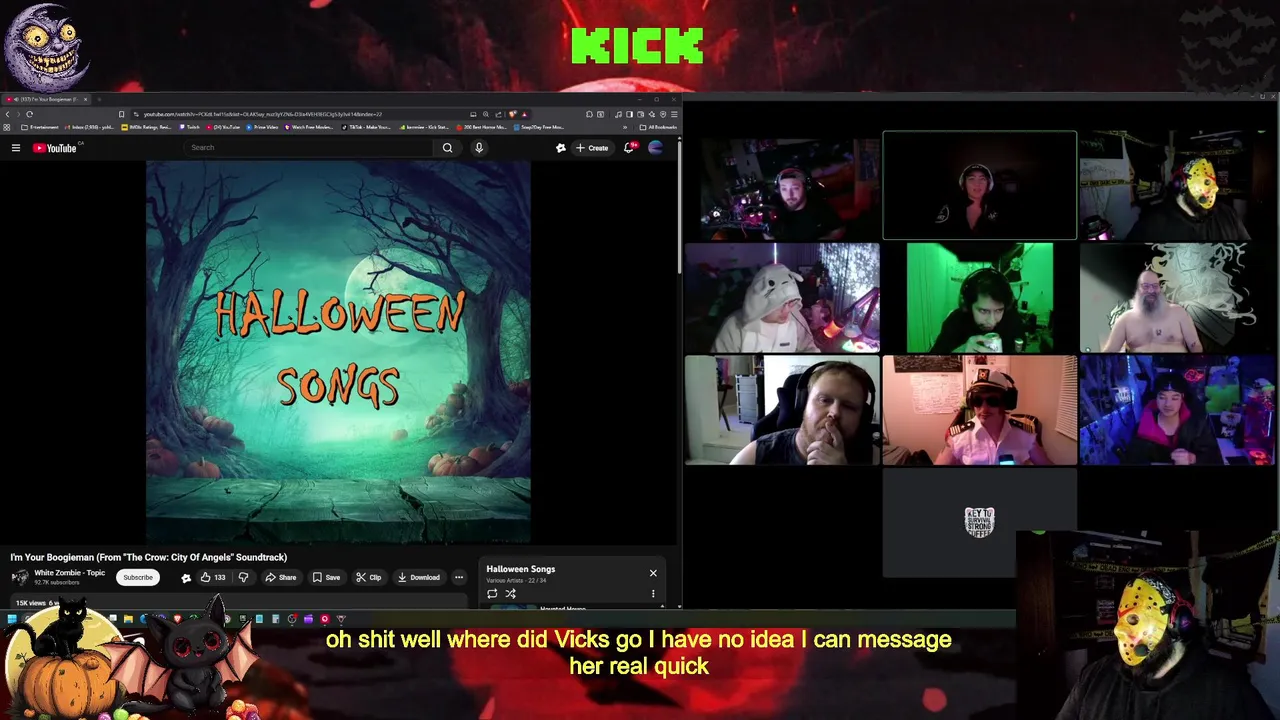
Task: Open File Explorer from the taskbar
Action: click(128, 619)
